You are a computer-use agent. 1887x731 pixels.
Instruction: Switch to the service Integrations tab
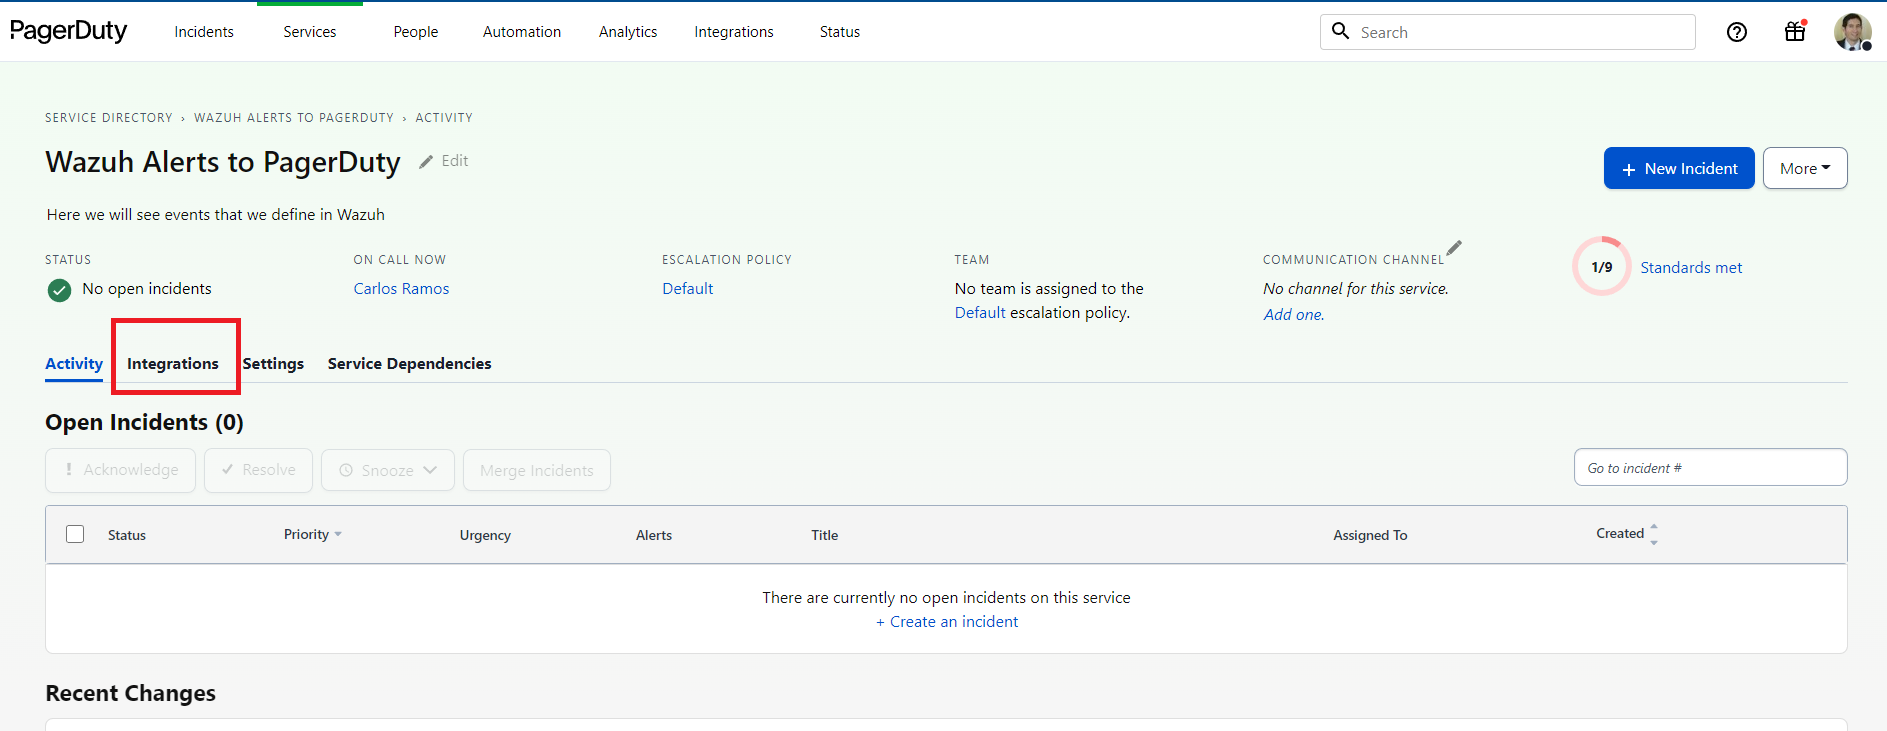click(x=173, y=364)
